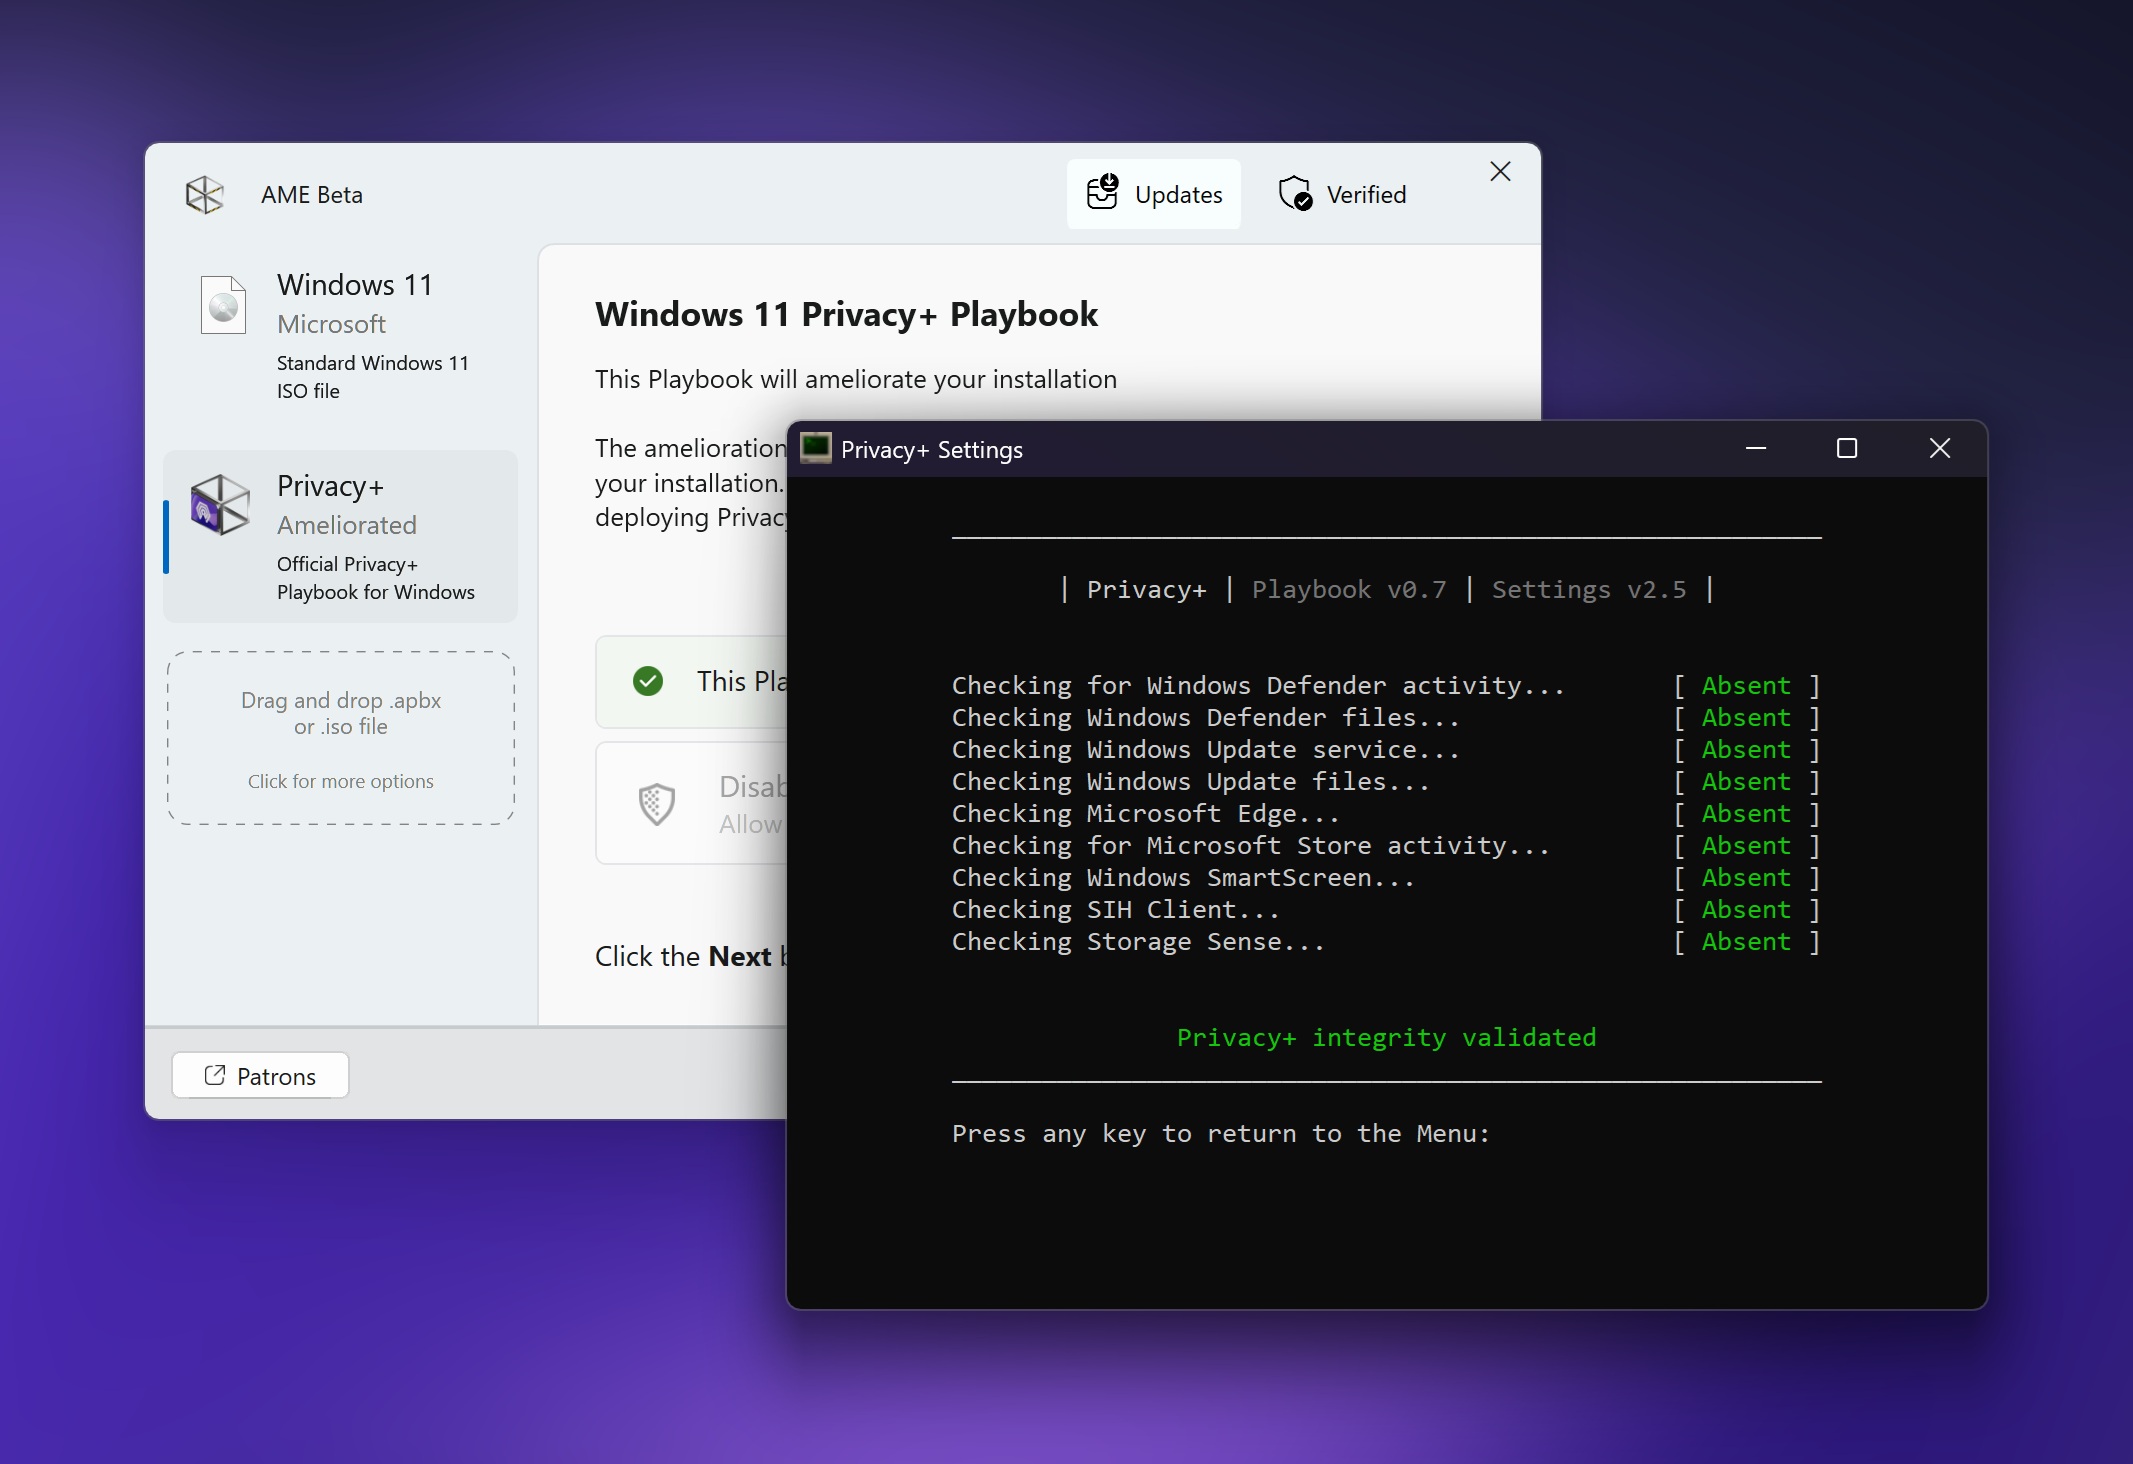Click 'Checking Windows Defender files...' line
The height and width of the screenshot is (1464, 2133).
click(1205, 718)
